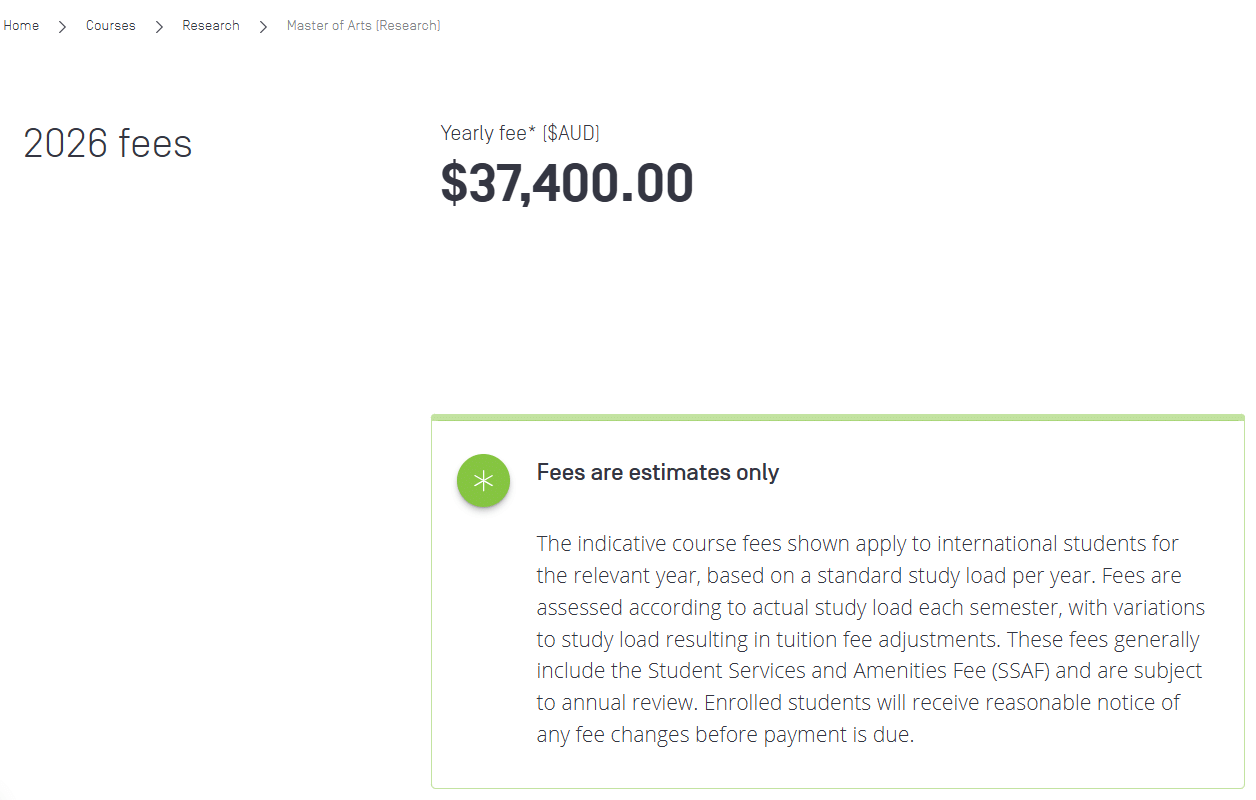
Task: Select the Research breadcrumb link
Action: coord(210,25)
